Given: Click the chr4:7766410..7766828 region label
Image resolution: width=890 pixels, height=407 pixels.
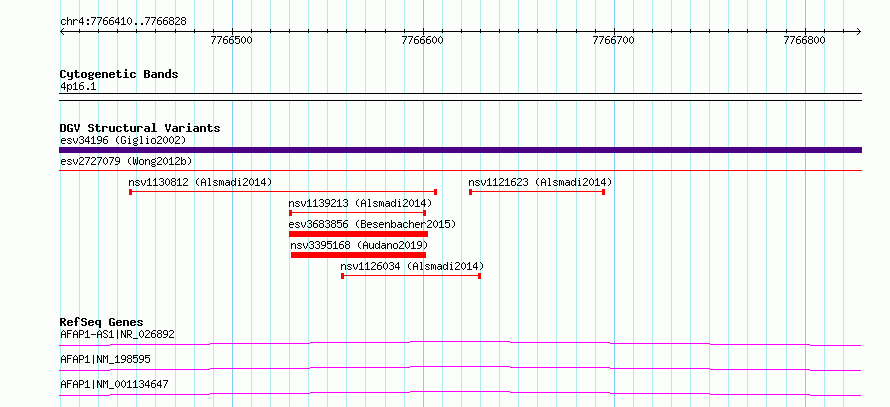Looking at the screenshot, I should (123, 22).
